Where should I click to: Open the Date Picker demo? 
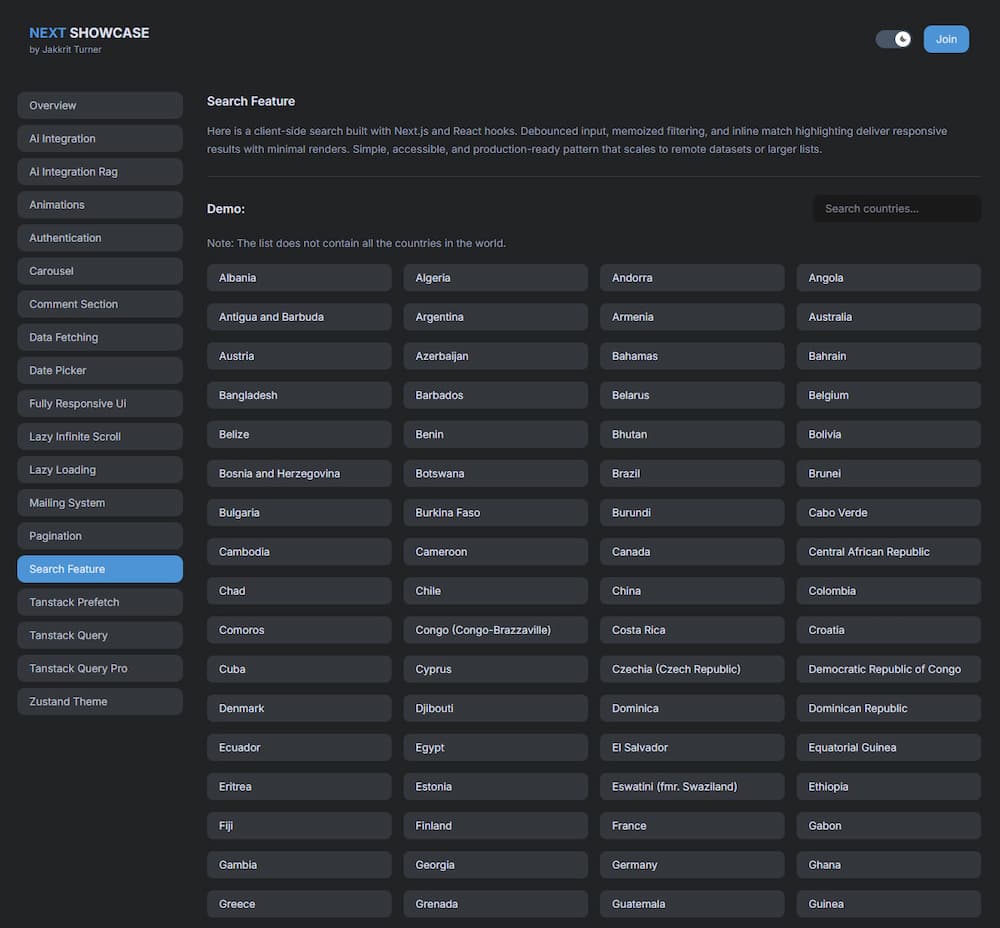coord(100,370)
